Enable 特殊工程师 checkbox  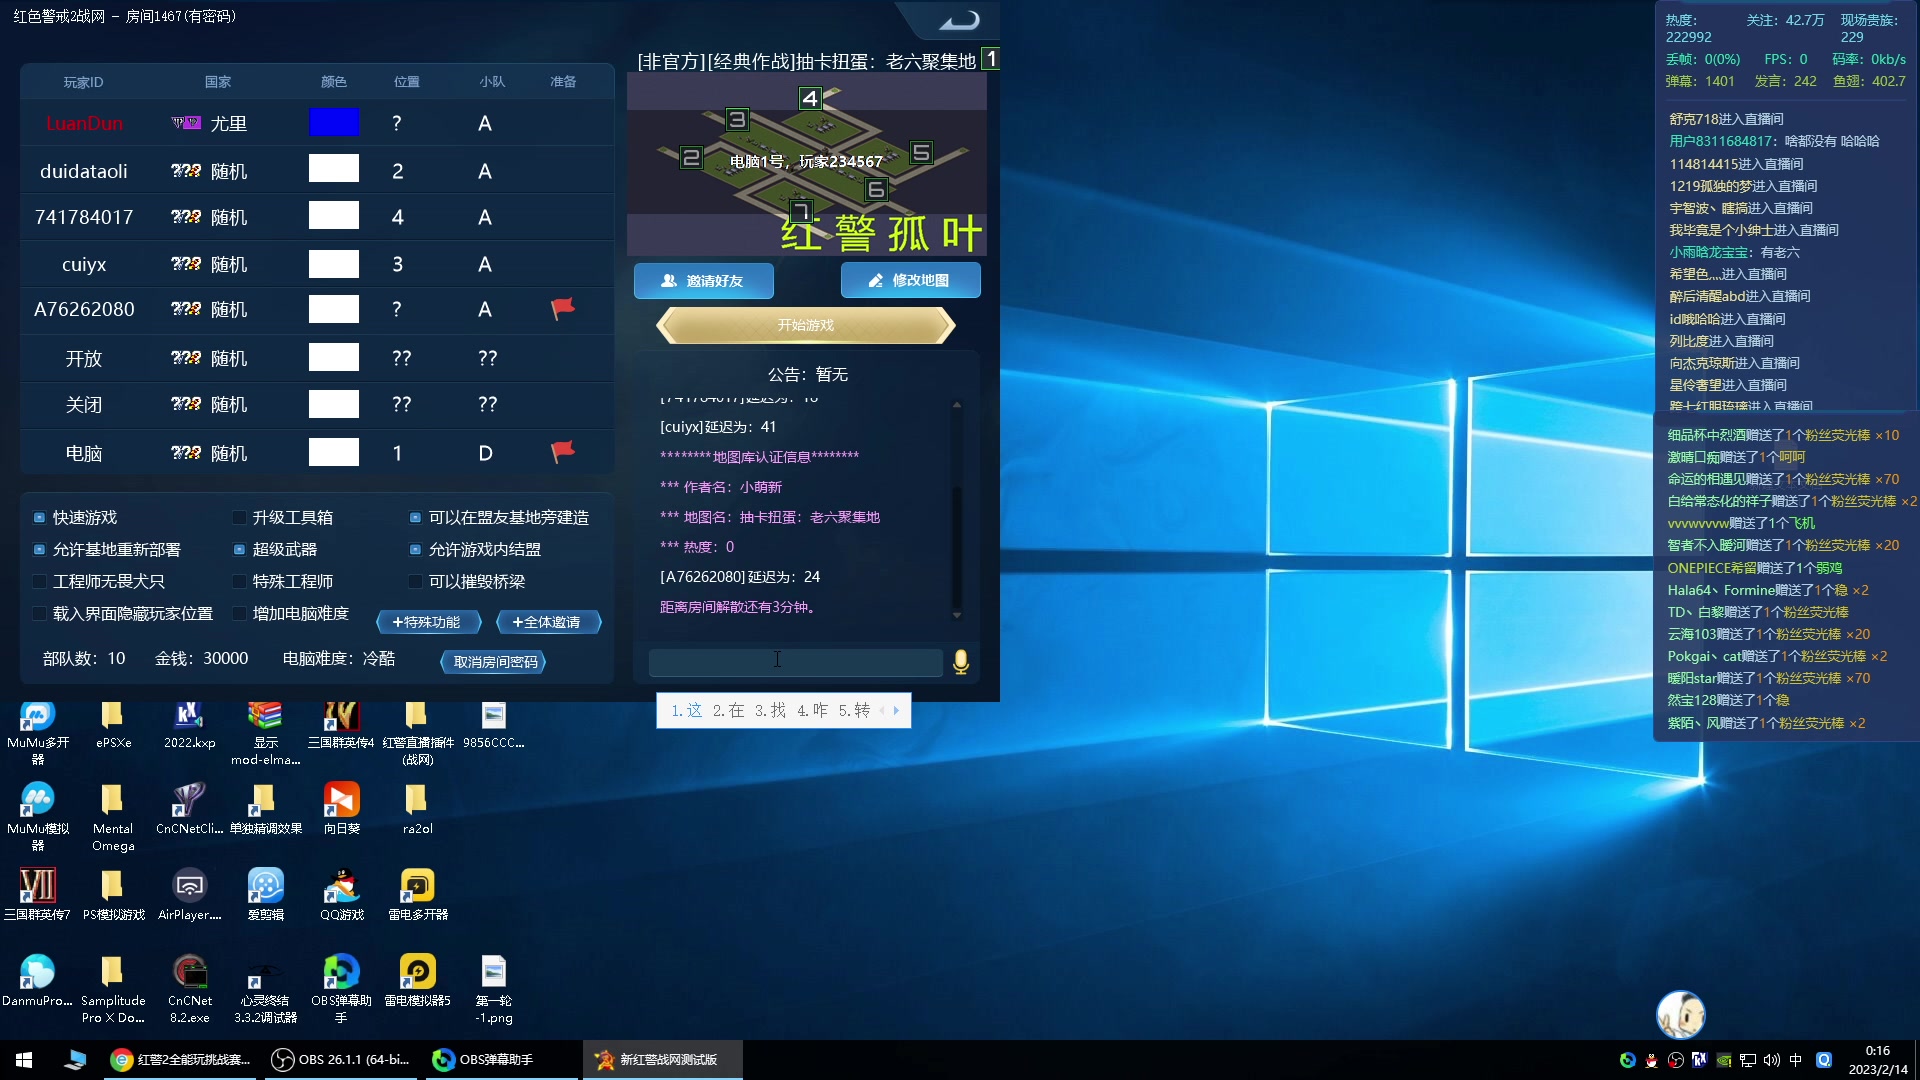(239, 582)
